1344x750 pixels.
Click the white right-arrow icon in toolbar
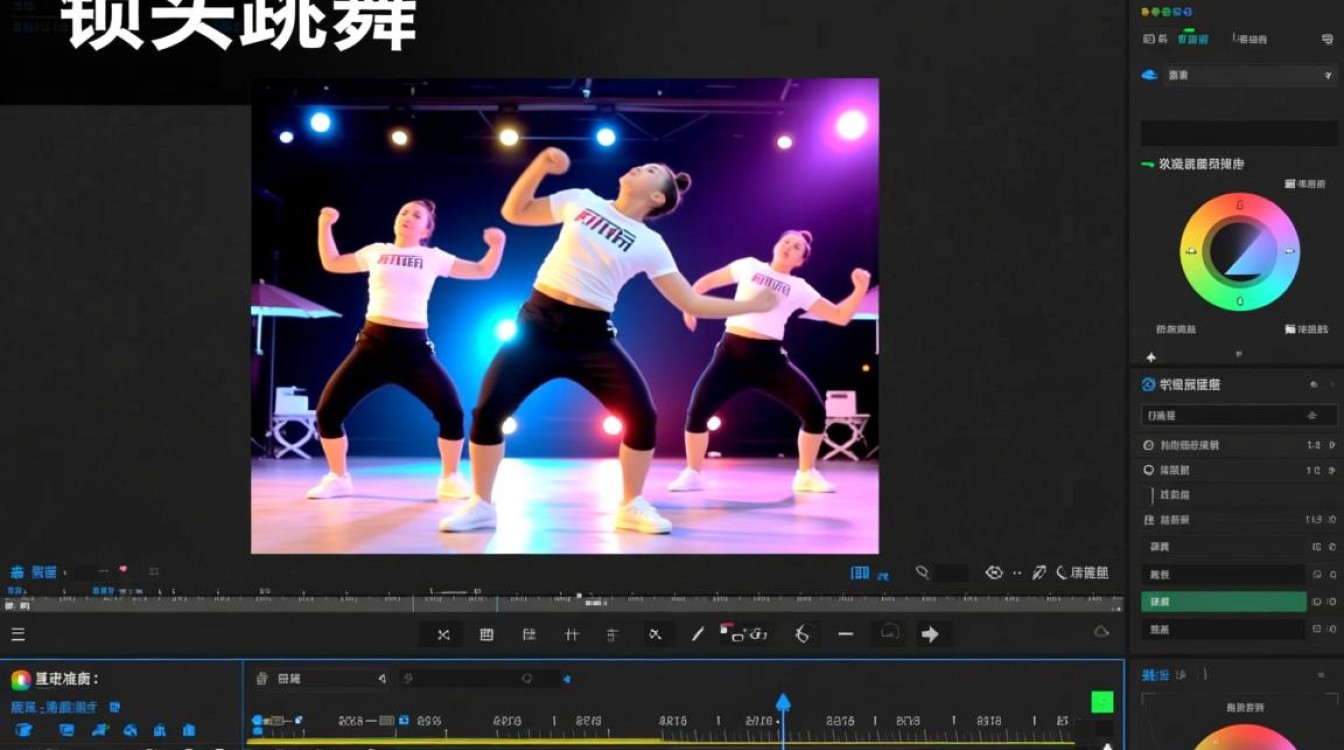(x=930, y=634)
